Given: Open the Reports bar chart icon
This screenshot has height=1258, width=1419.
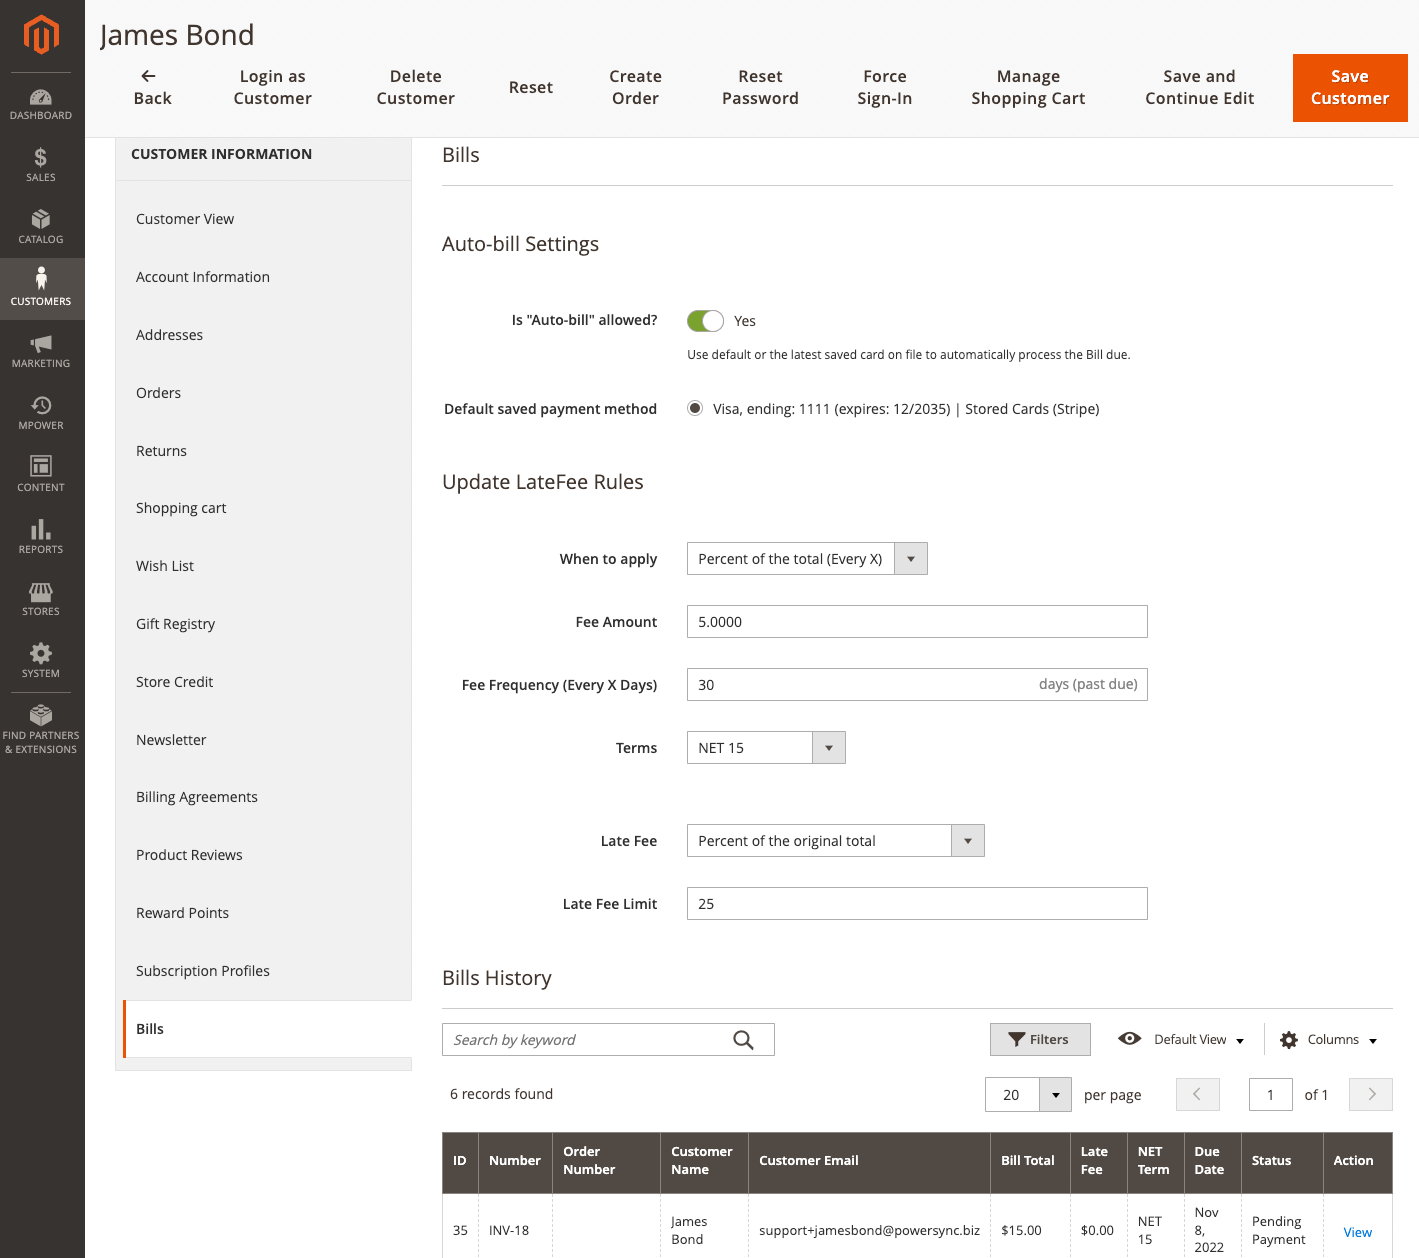Looking at the screenshot, I should [x=41, y=529].
